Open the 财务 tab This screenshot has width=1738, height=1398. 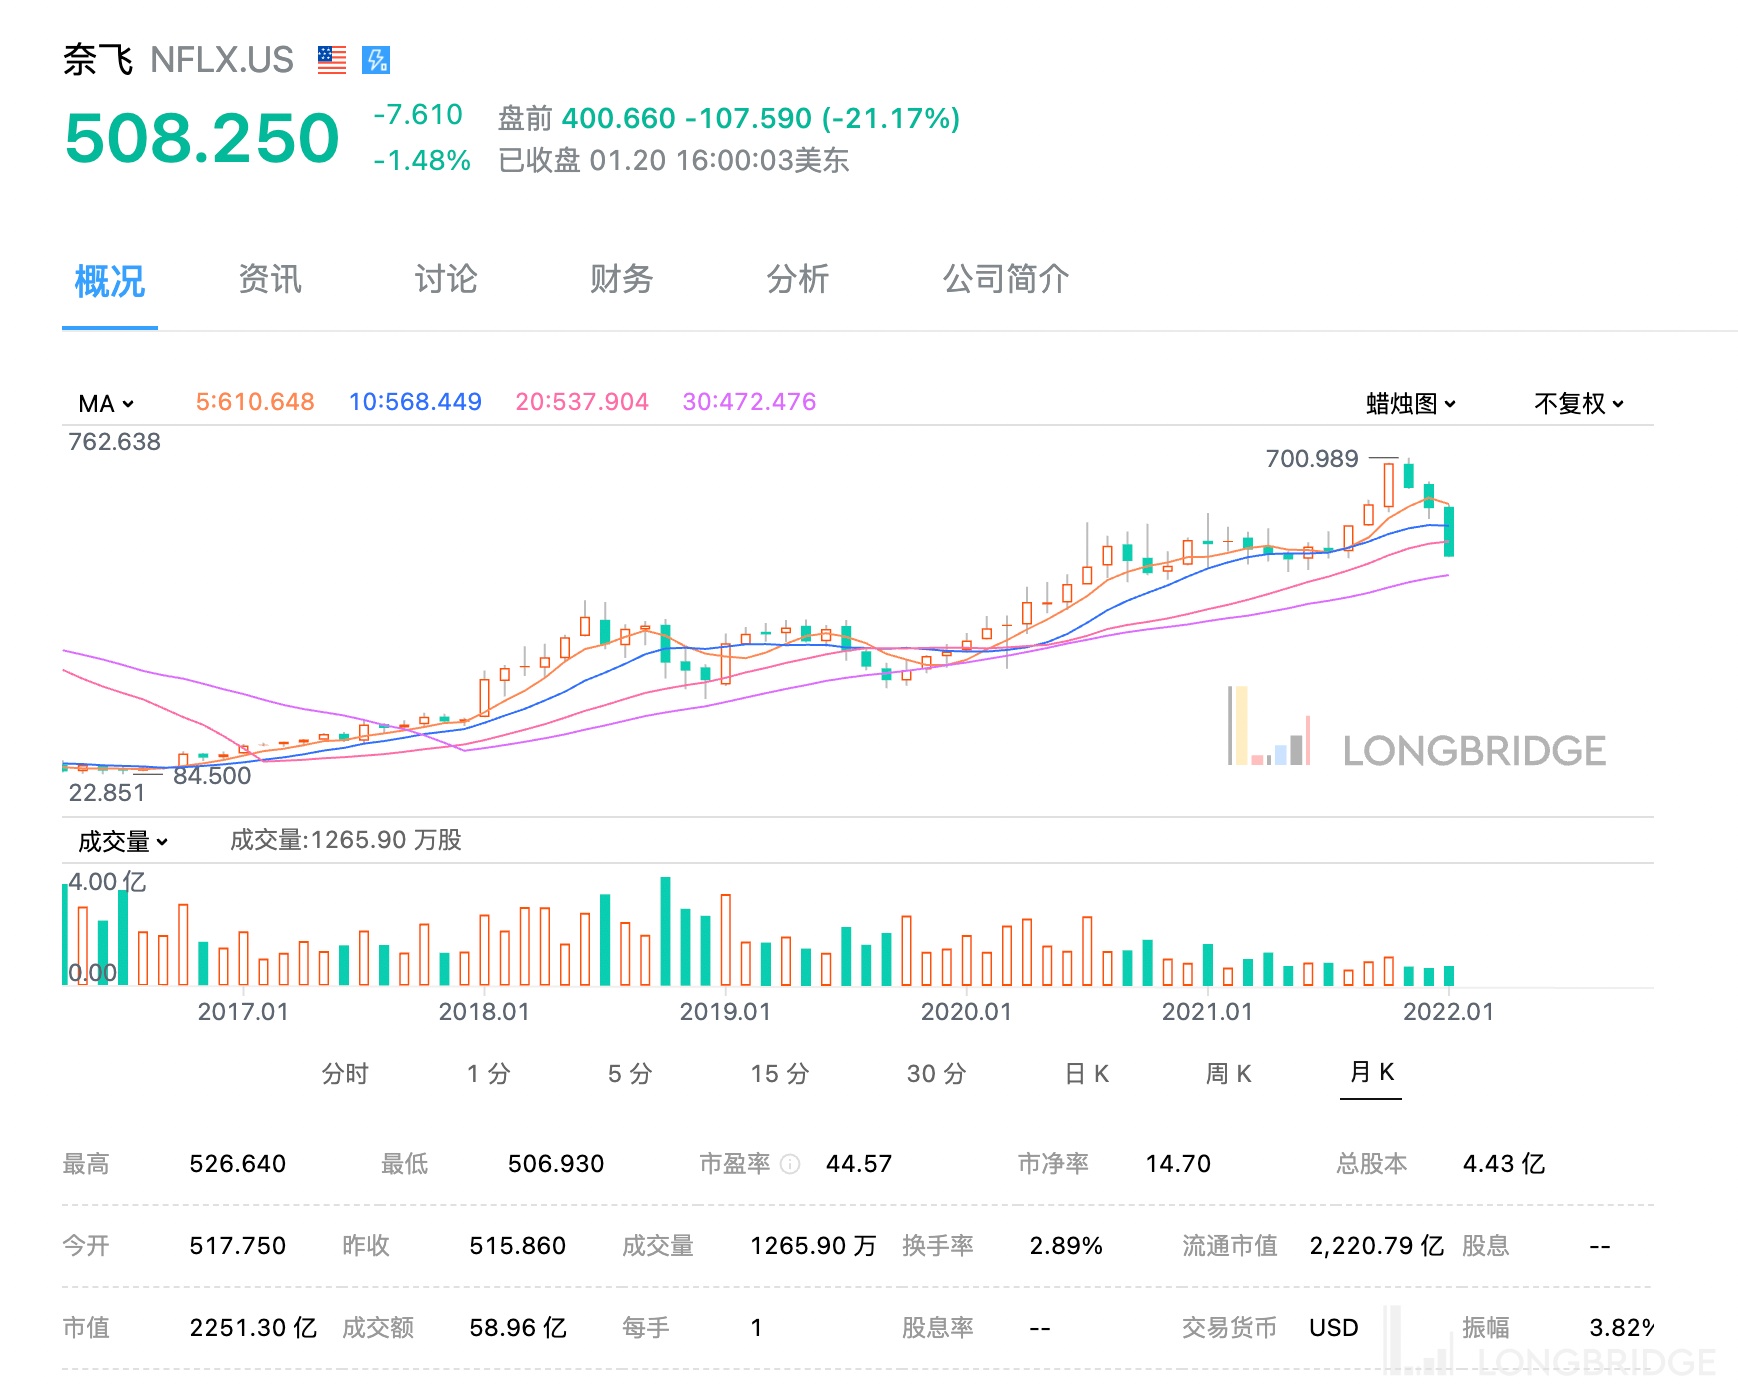[x=622, y=279]
